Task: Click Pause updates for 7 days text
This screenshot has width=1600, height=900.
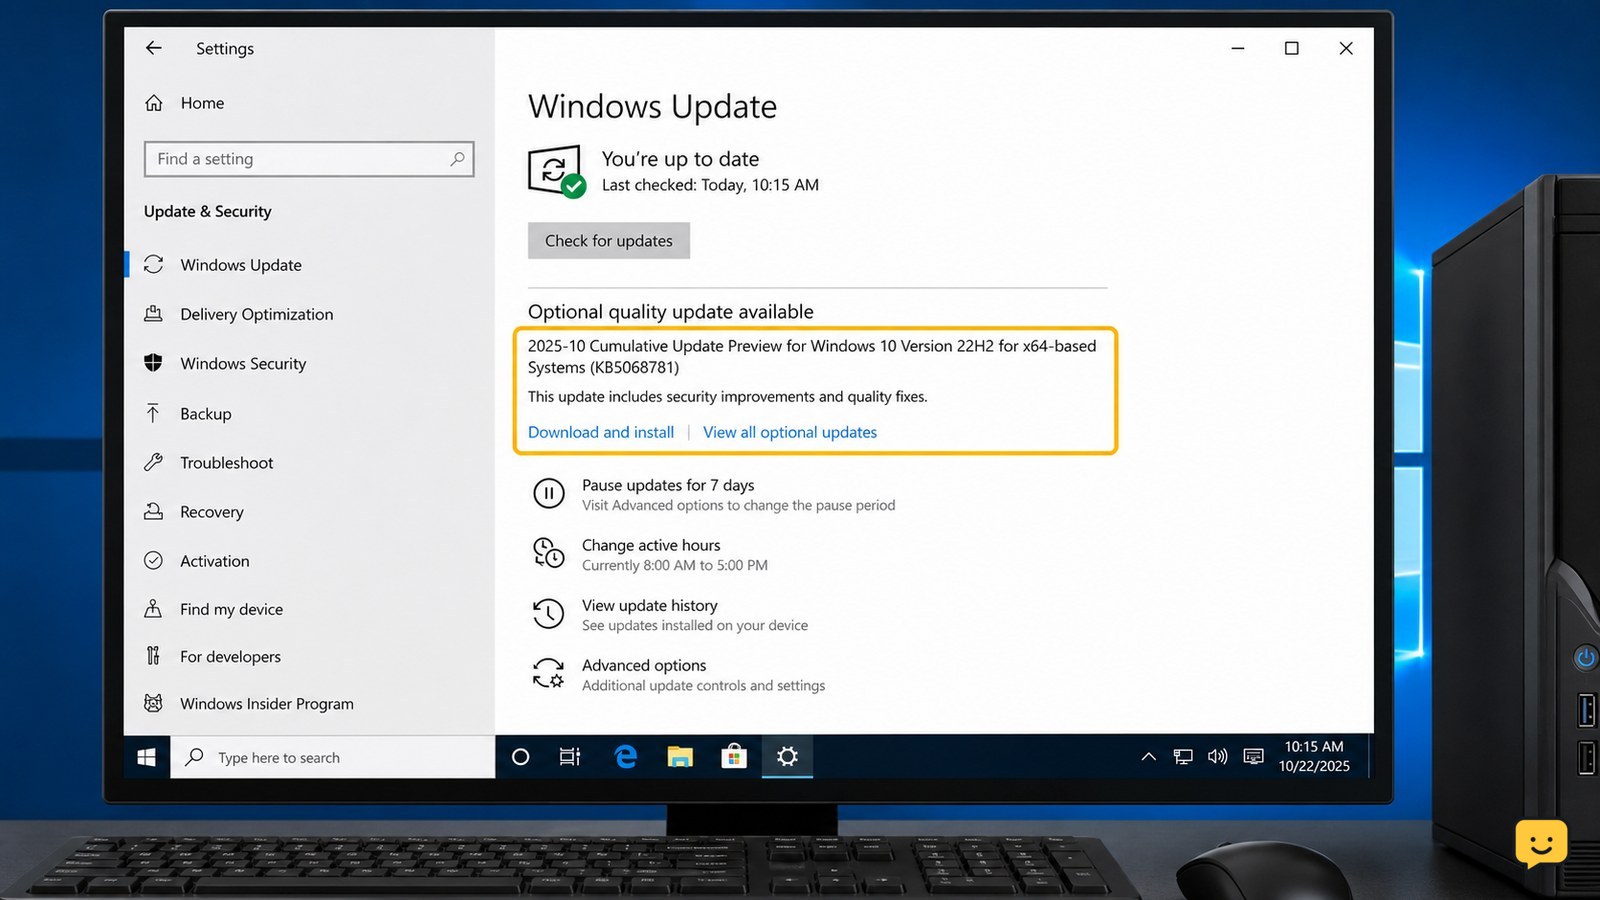Action: pos(668,485)
